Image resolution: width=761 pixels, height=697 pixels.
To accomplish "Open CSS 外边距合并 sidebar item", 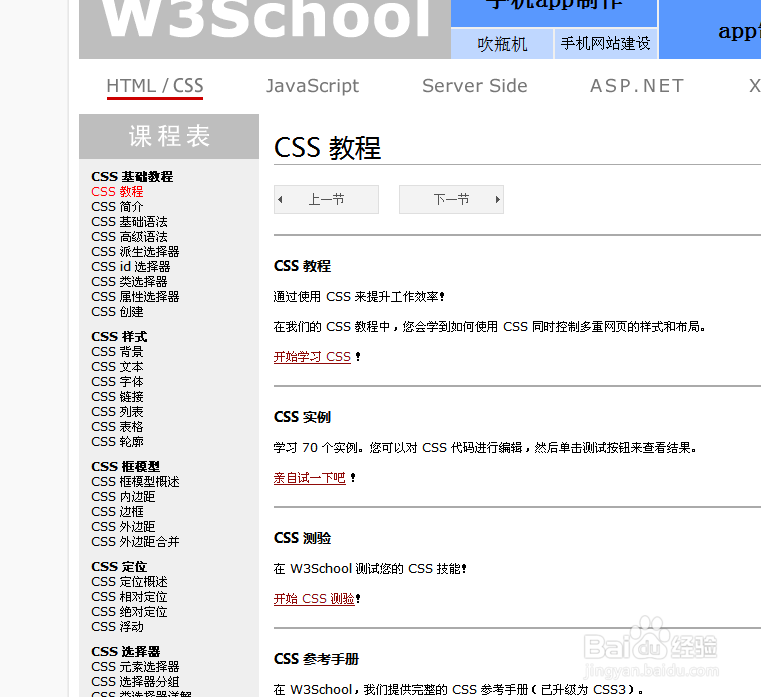I will tap(135, 542).
